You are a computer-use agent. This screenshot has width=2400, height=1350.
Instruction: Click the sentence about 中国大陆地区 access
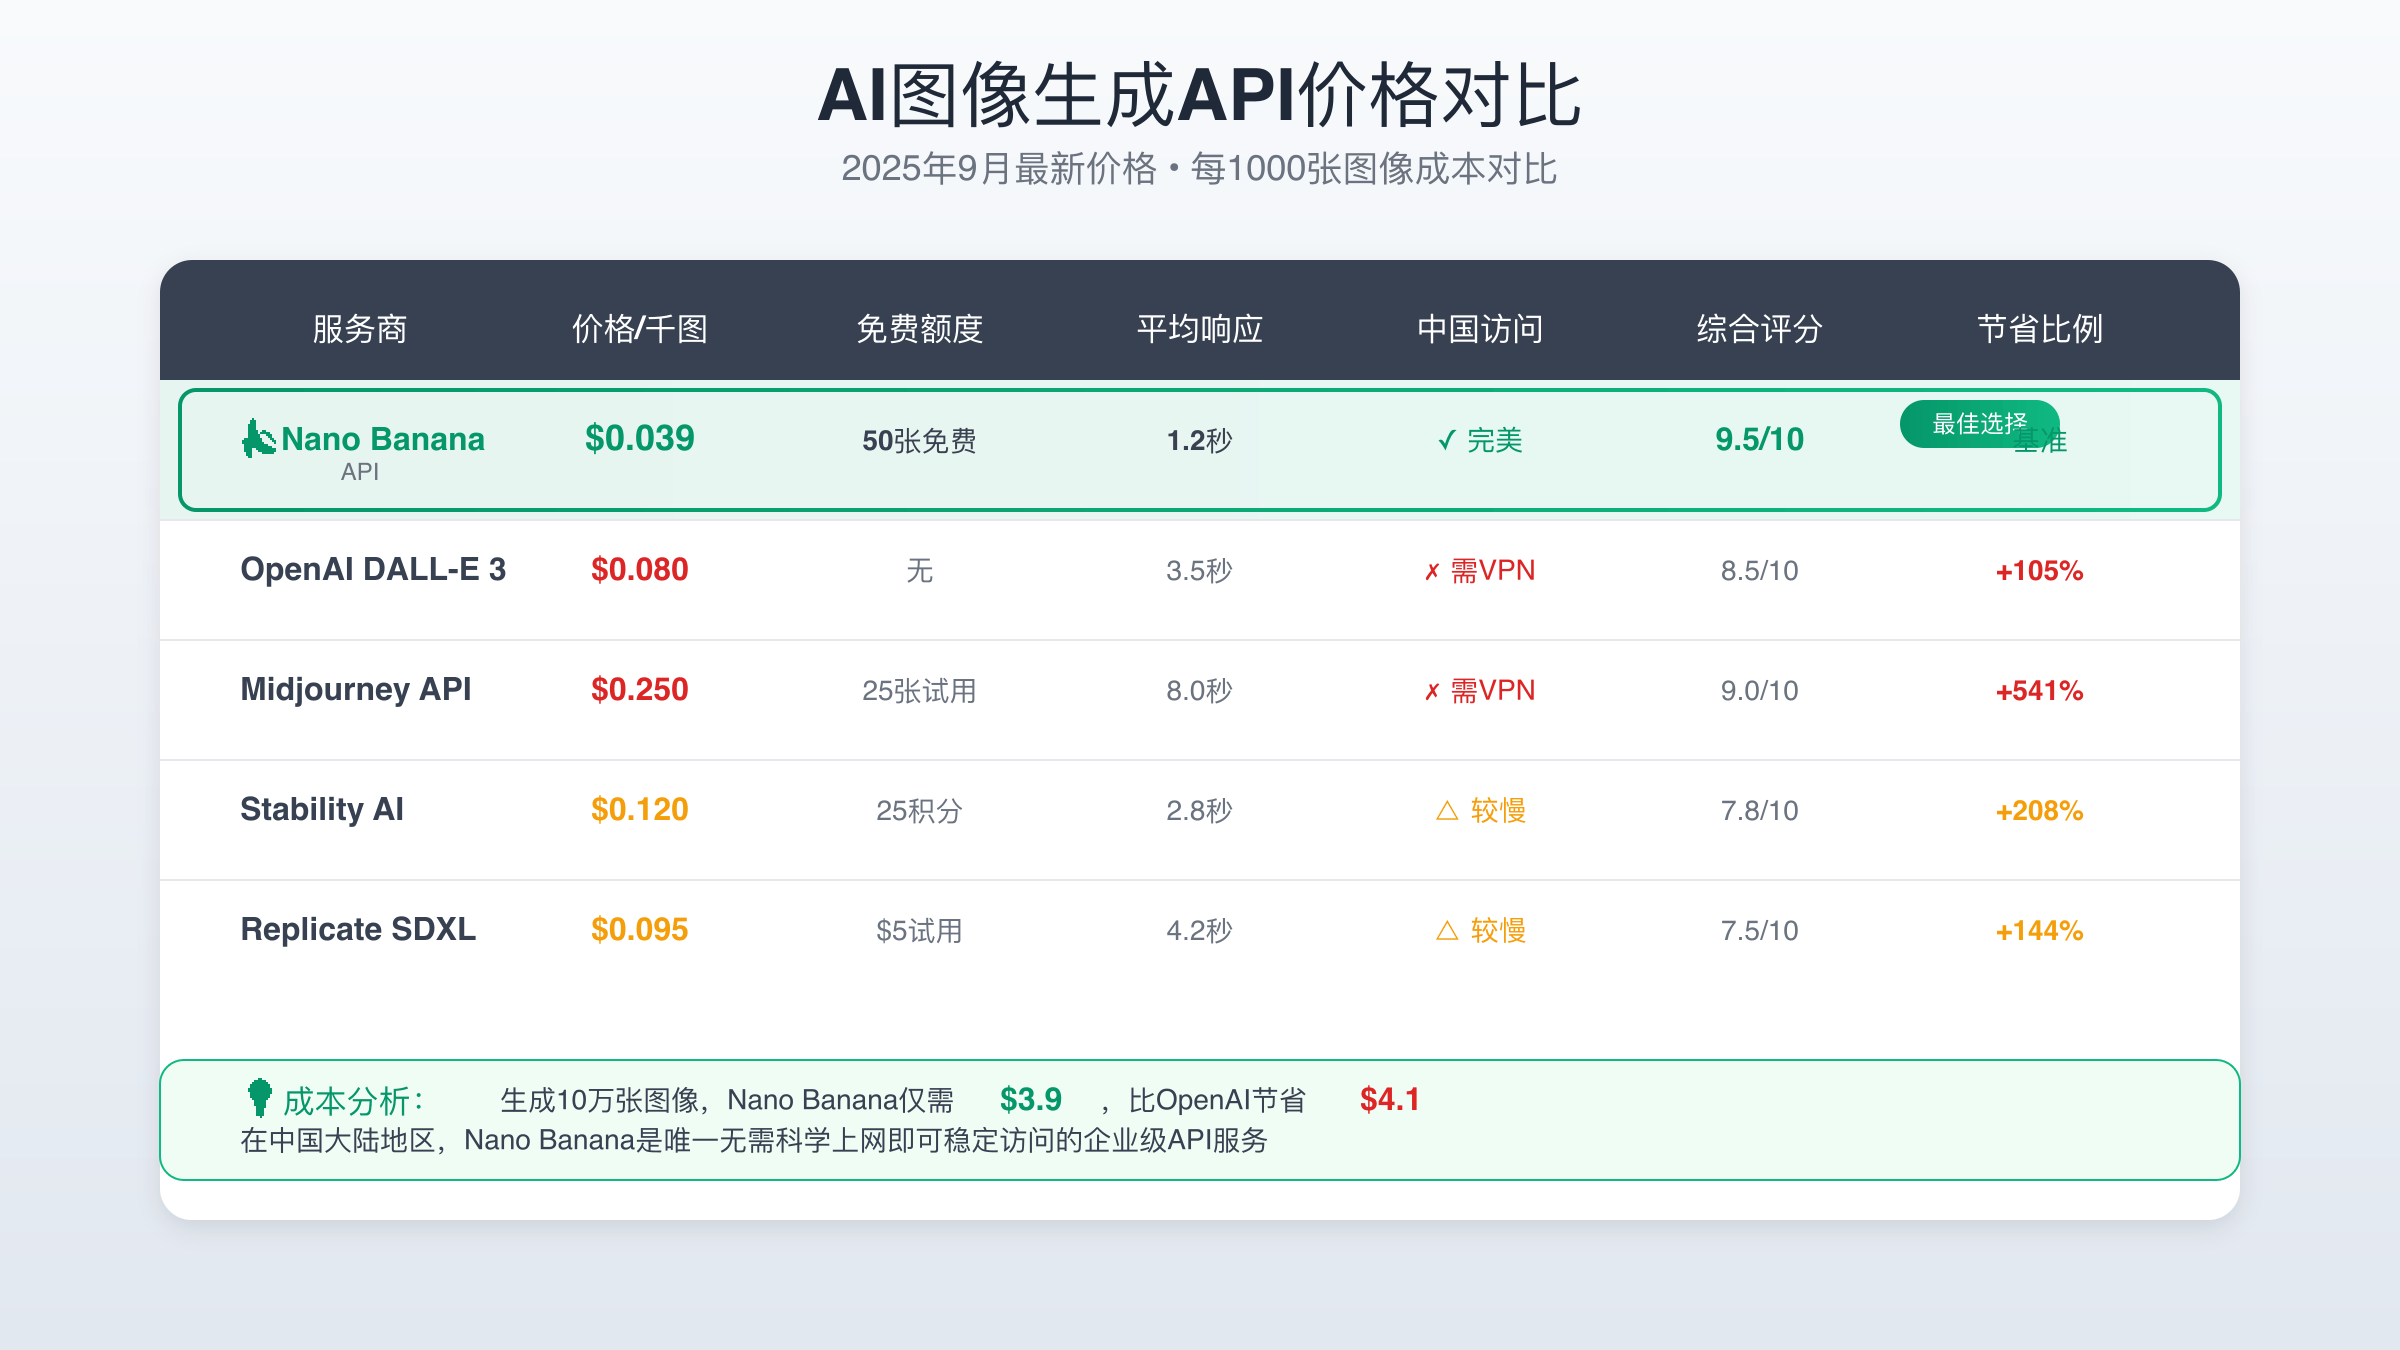click(754, 1140)
